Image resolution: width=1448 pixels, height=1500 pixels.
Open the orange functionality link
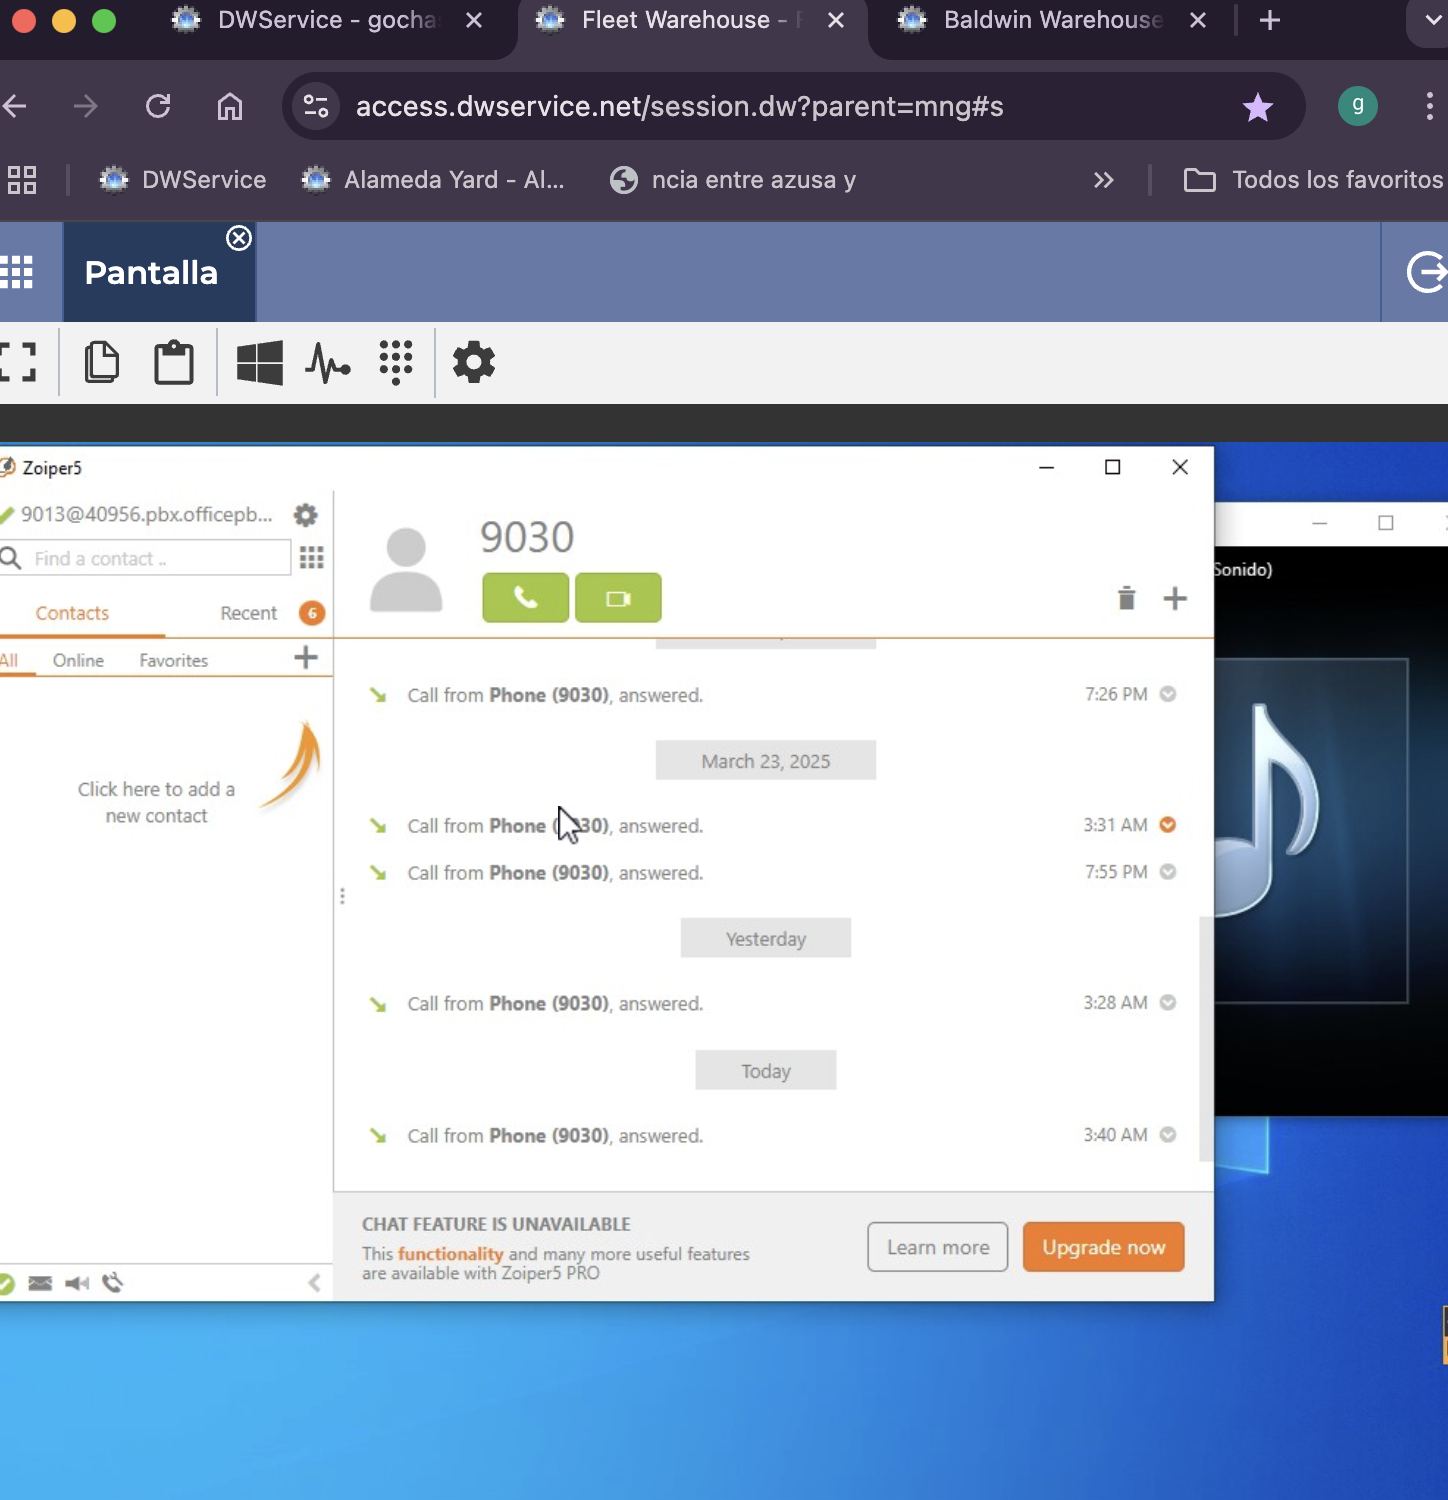(x=450, y=1254)
